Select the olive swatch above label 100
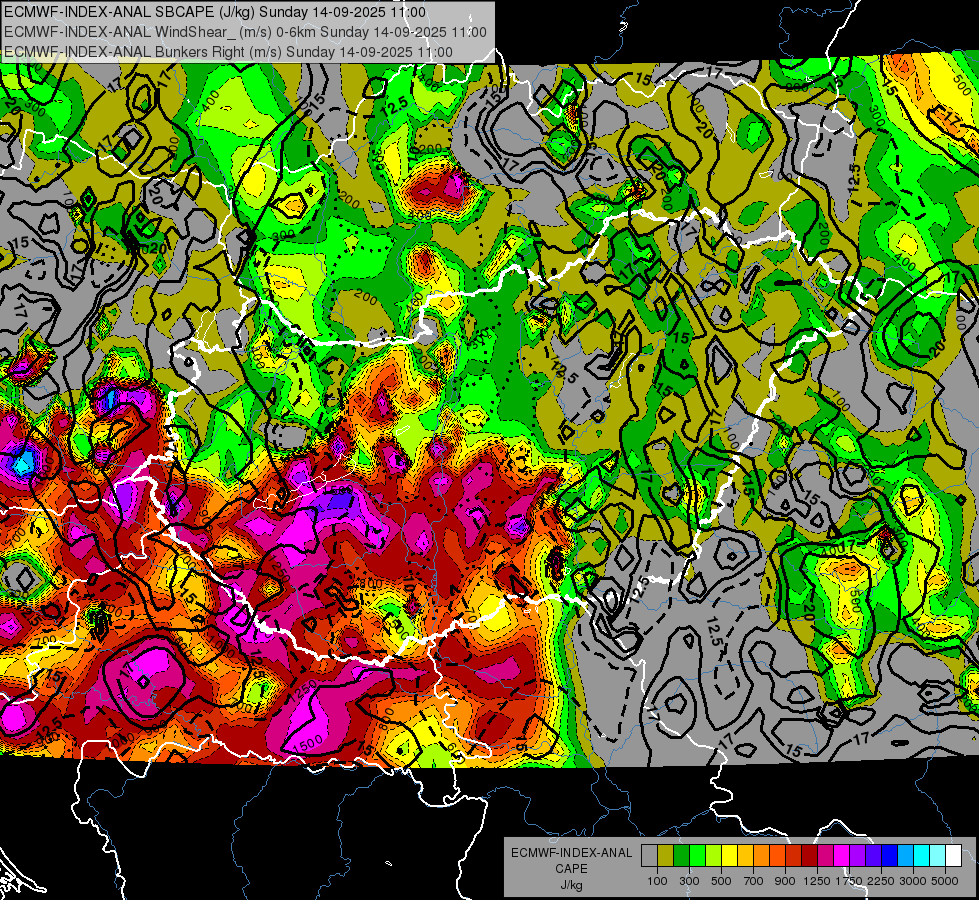Screen dimensions: 979x900 tap(666, 856)
